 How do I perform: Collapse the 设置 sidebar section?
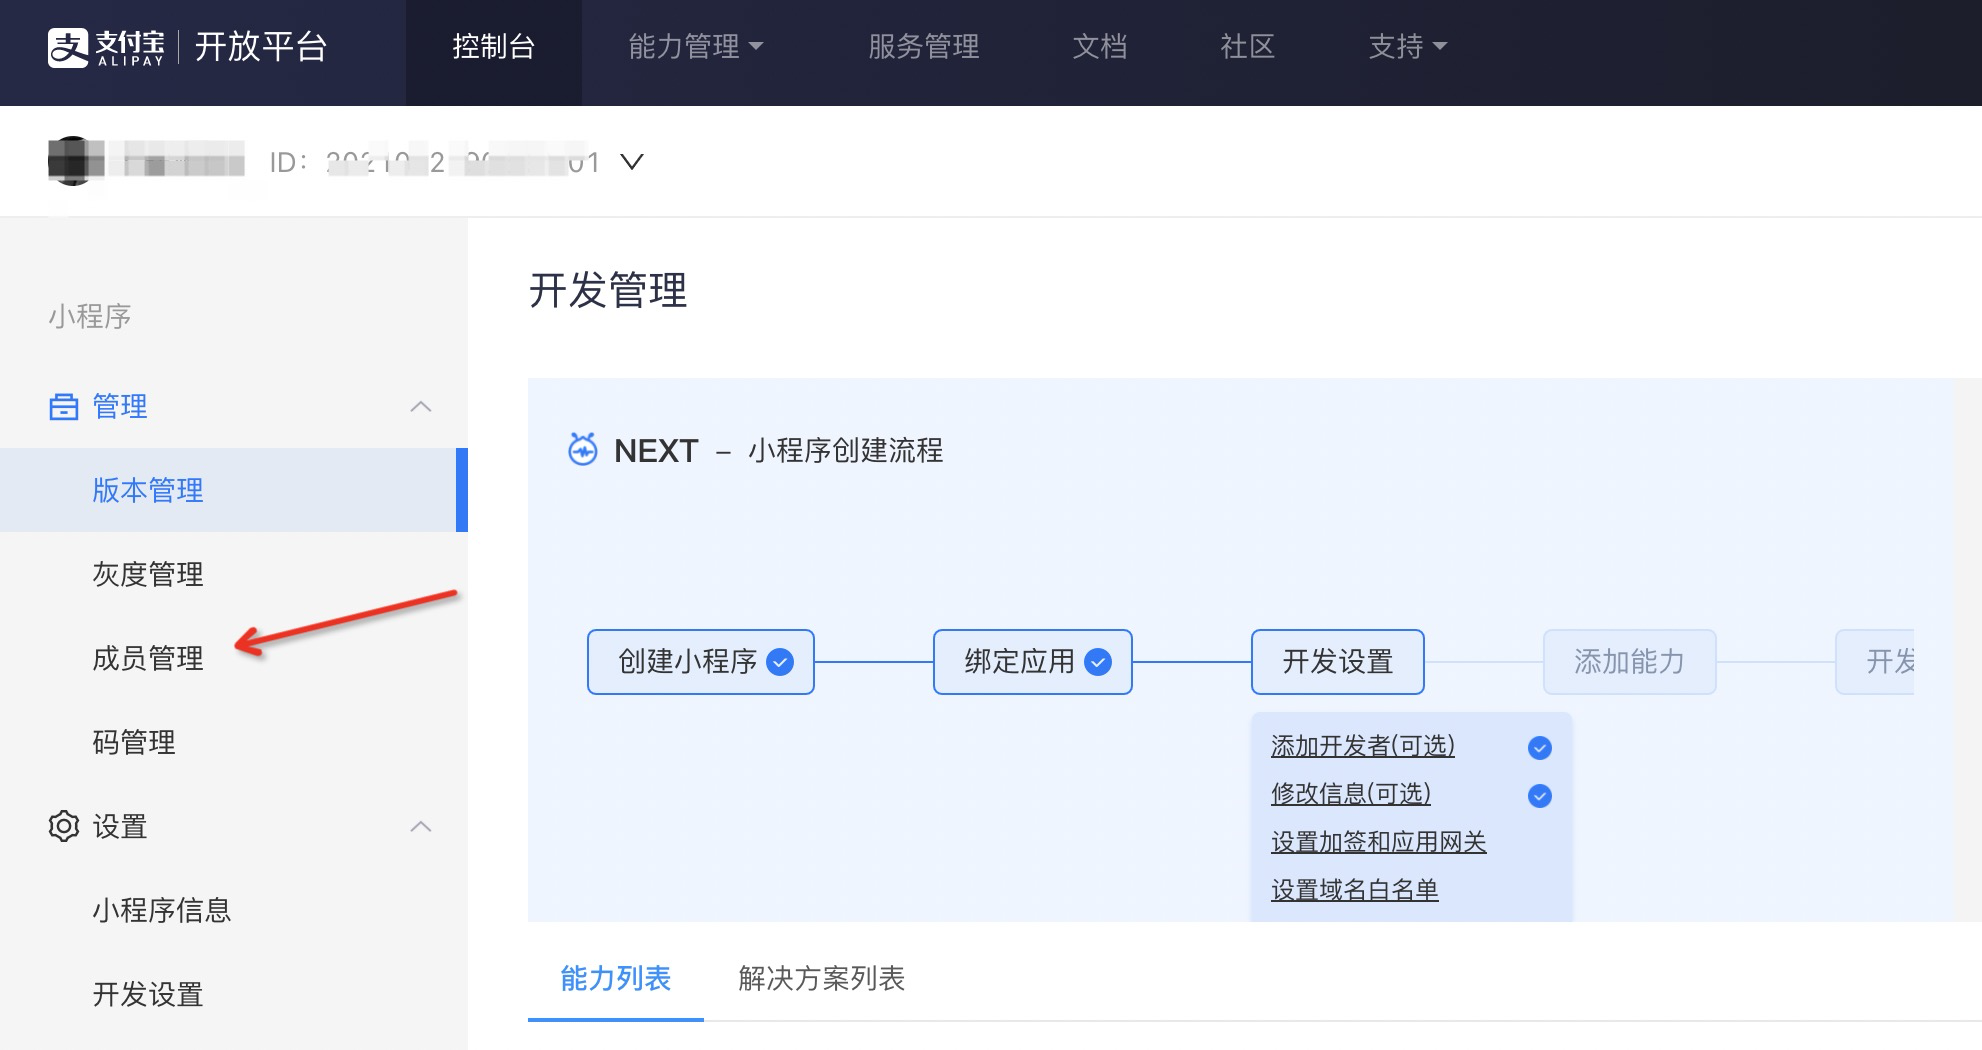pyautogui.click(x=421, y=827)
